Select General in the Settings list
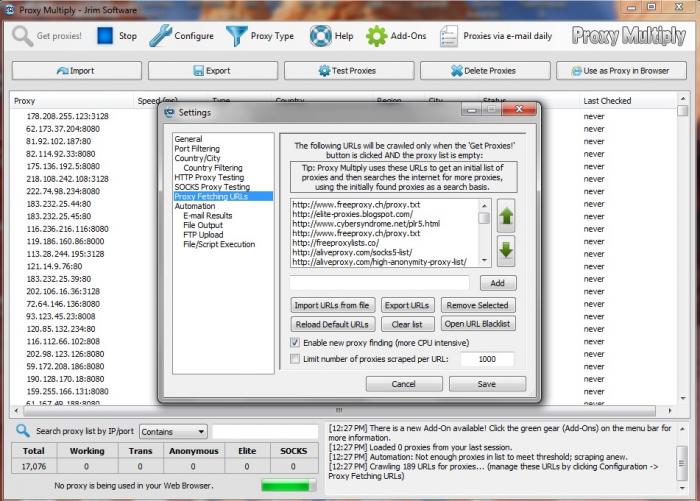Screen dimensions: 700x501 188,139
